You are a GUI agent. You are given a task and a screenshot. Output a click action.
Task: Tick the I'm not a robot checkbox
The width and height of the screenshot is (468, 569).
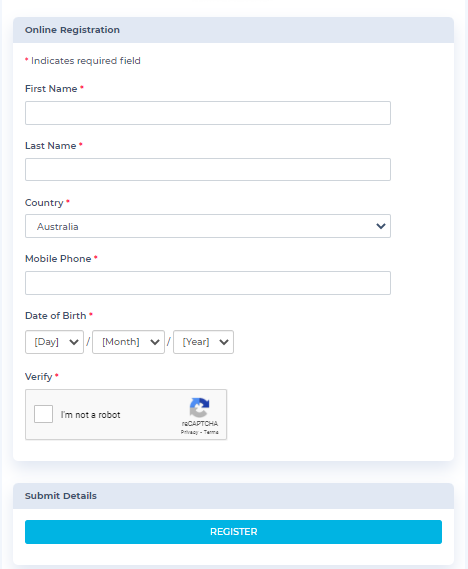click(x=44, y=414)
